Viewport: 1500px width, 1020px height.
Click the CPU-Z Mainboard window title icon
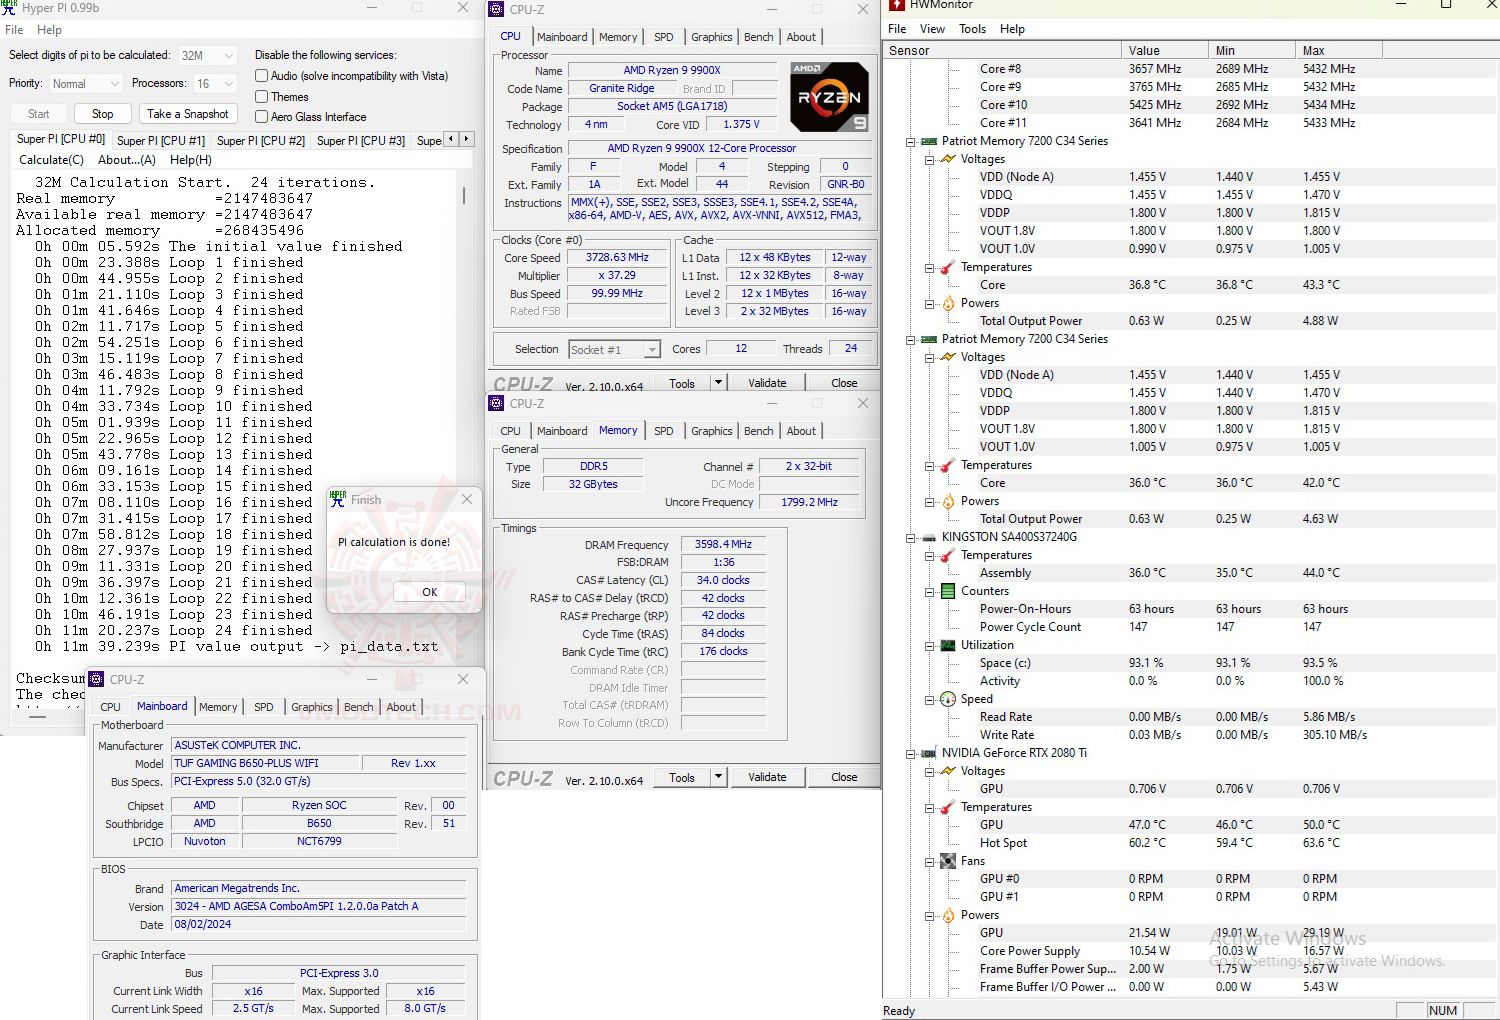point(97,679)
